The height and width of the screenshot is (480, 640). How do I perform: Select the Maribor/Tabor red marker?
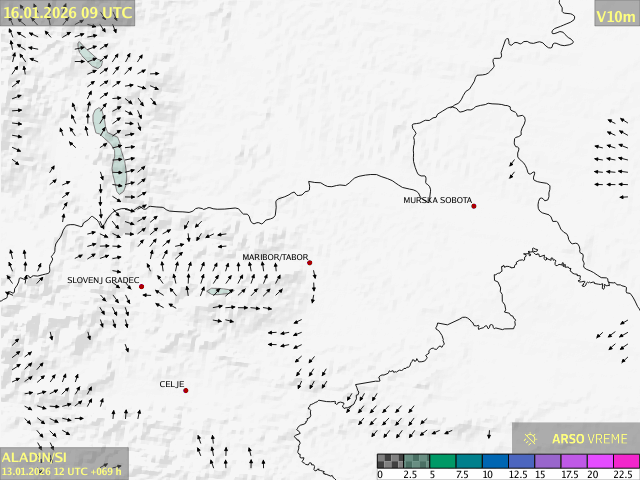310,263
